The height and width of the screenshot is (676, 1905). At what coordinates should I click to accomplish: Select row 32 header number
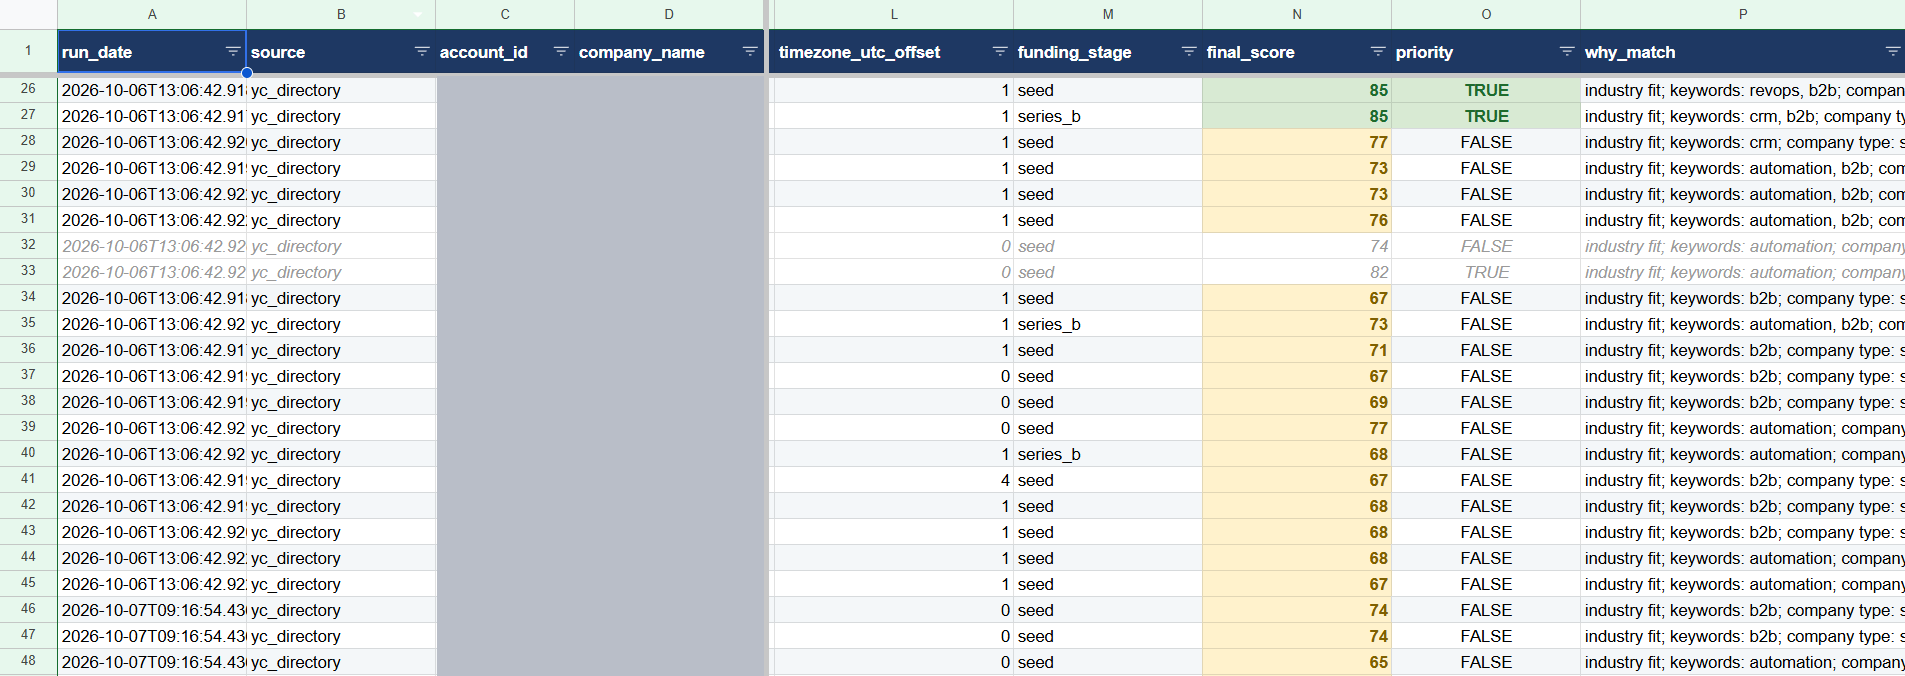click(x=28, y=245)
